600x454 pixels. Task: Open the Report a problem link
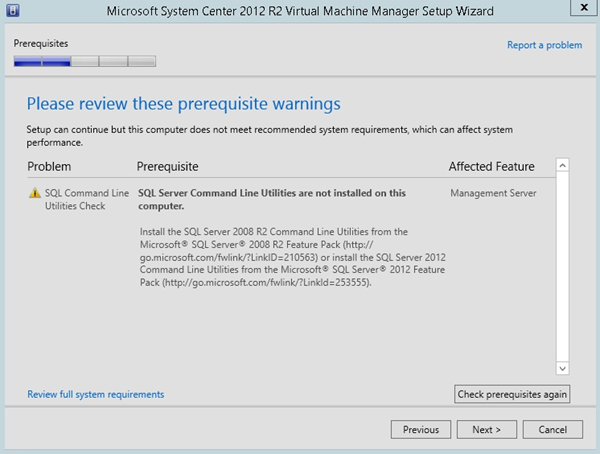(545, 45)
